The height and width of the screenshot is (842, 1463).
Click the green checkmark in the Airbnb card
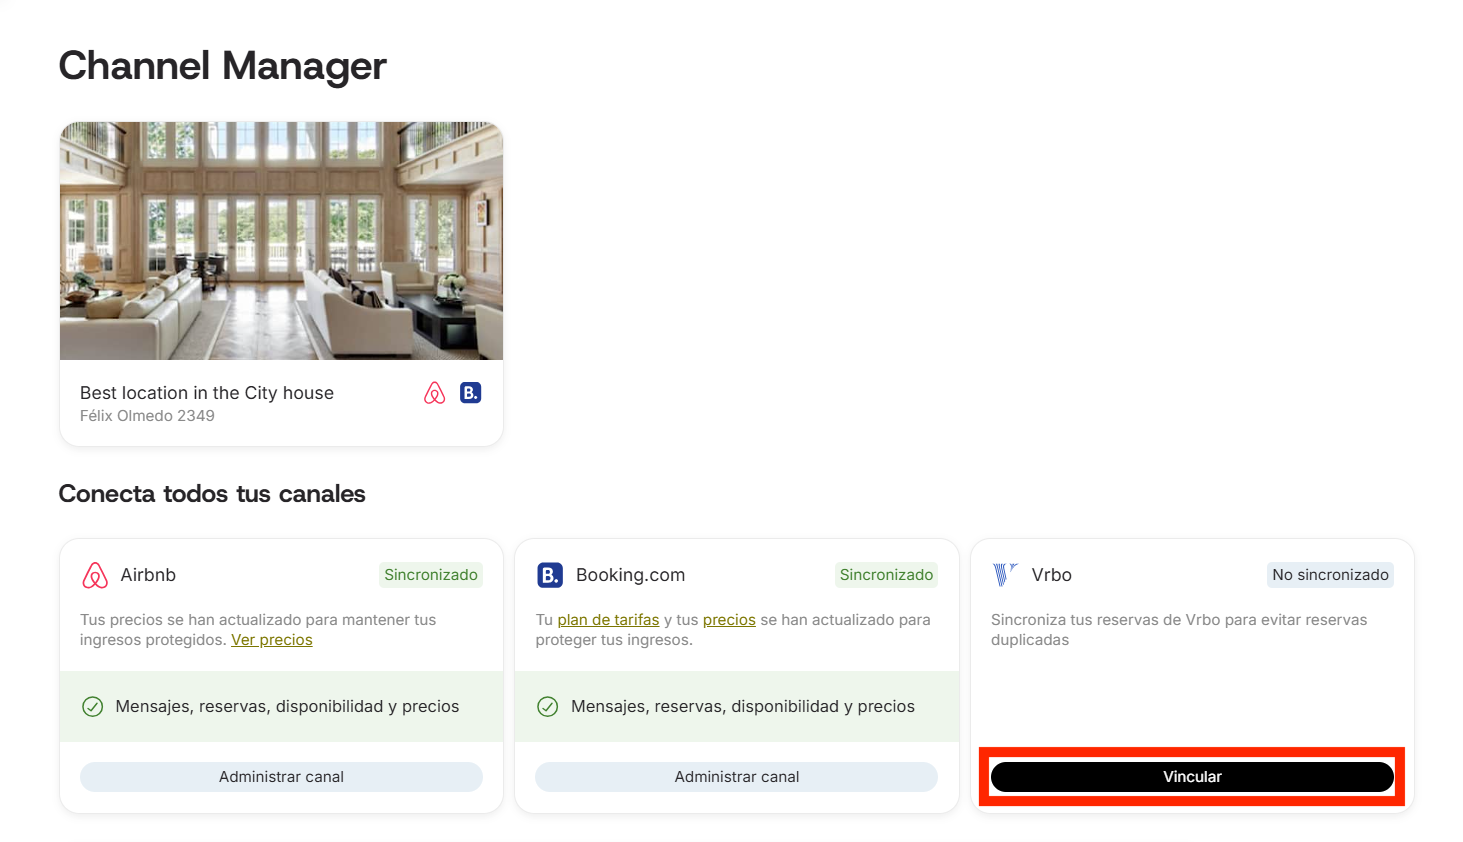click(x=92, y=707)
